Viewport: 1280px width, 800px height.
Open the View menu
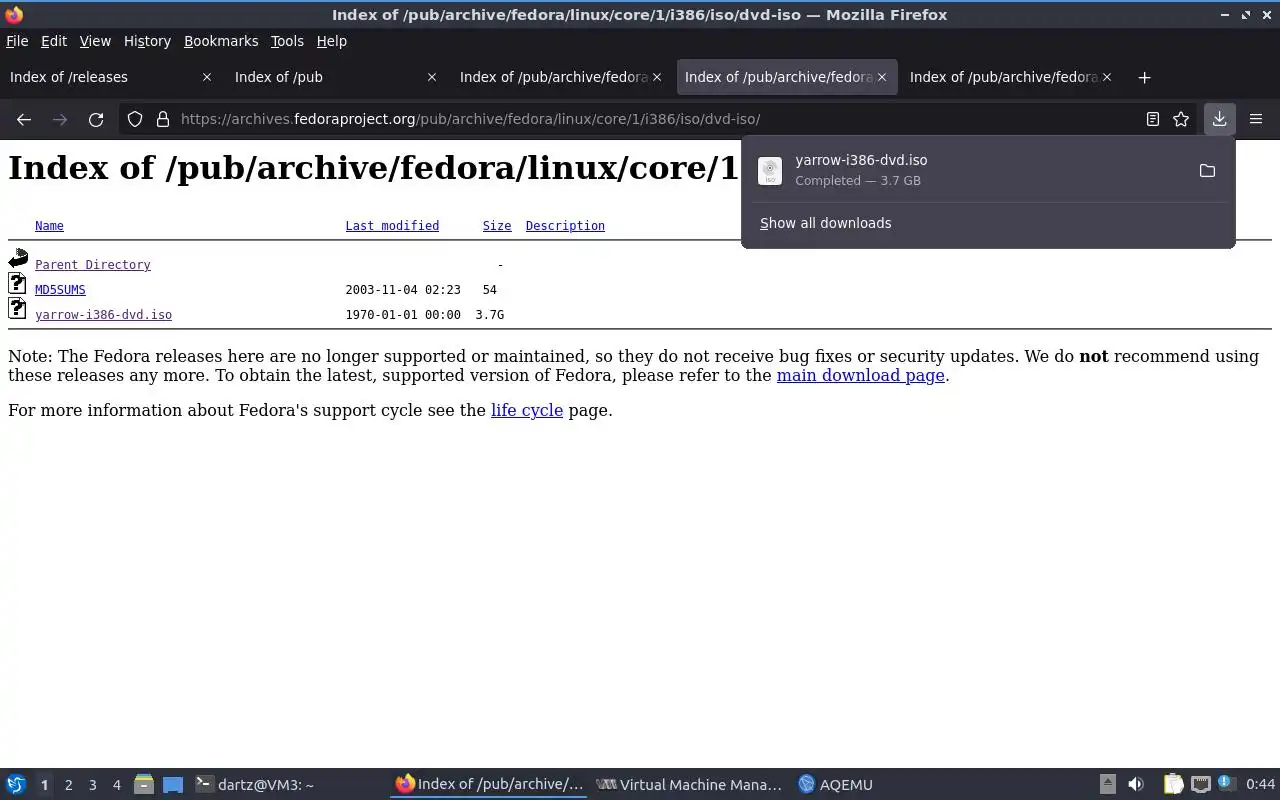pyautogui.click(x=95, y=41)
